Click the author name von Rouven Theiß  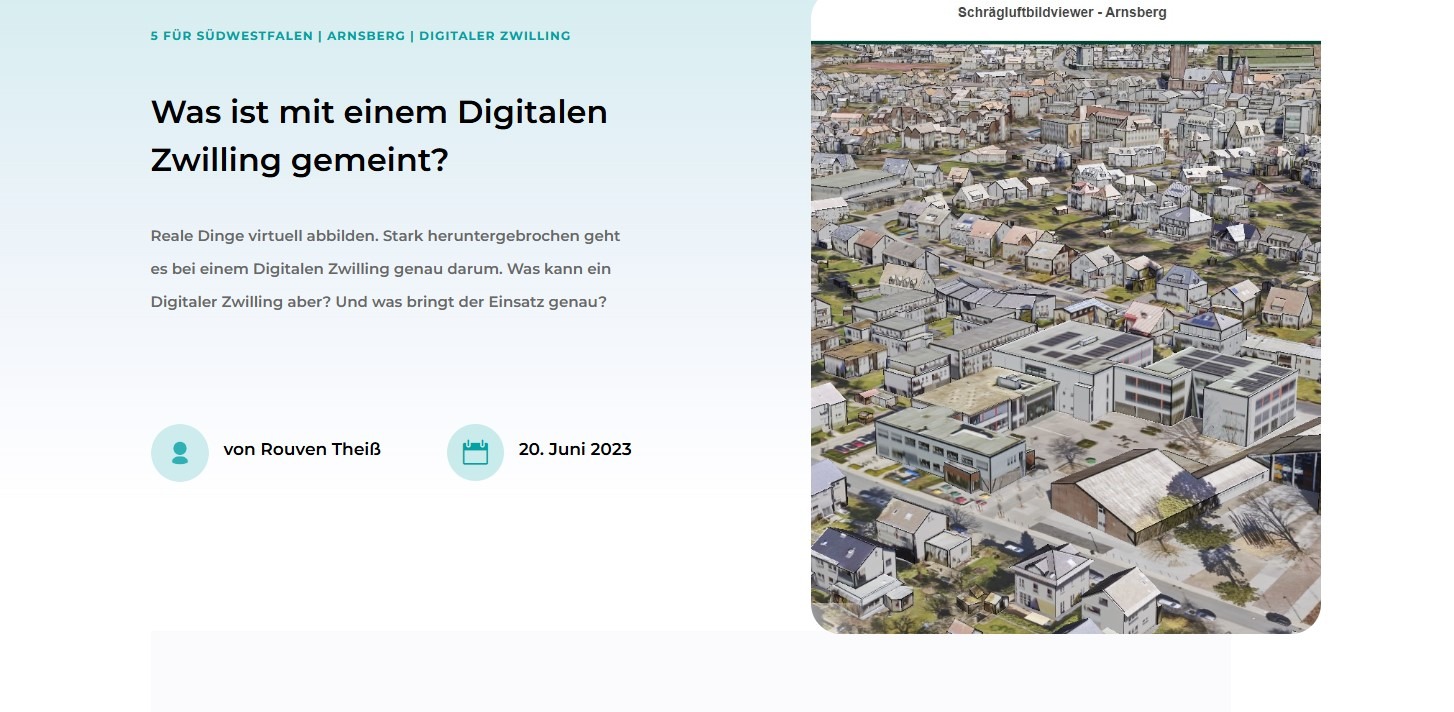(302, 449)
